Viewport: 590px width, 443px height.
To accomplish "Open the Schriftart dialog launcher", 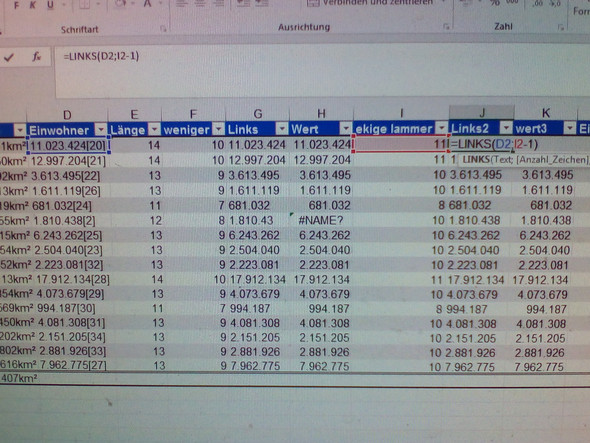I will 163,28.
